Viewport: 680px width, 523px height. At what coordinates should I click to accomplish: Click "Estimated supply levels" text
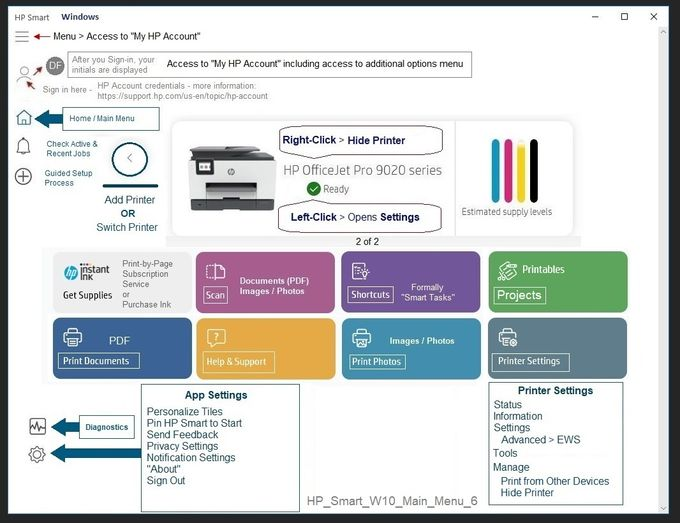click(x=507, y=212)
